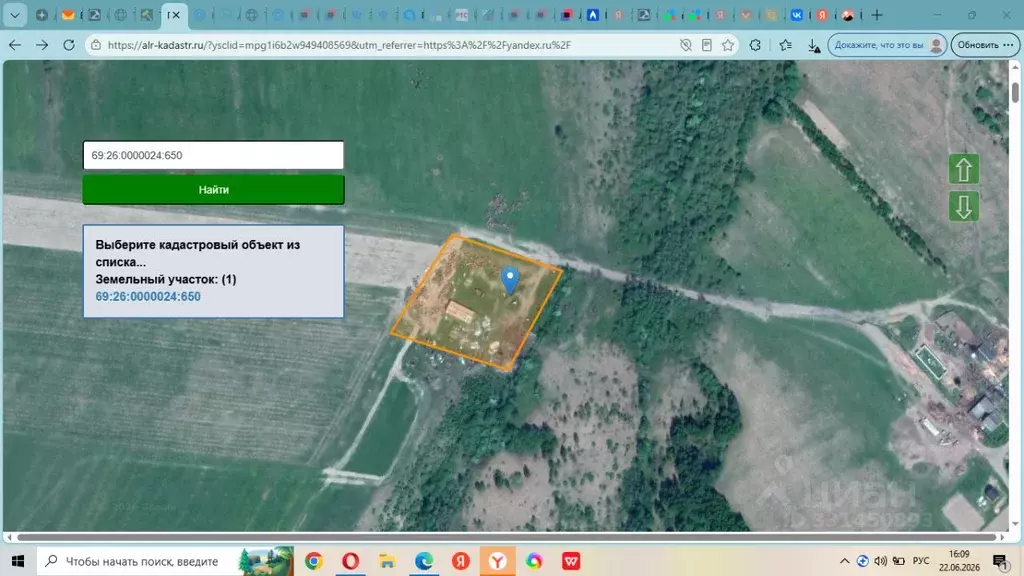Viewport: 1024px width, 576px height.
Task: Open Google Chrome from the taskbar
Action: tap(314, 561)
